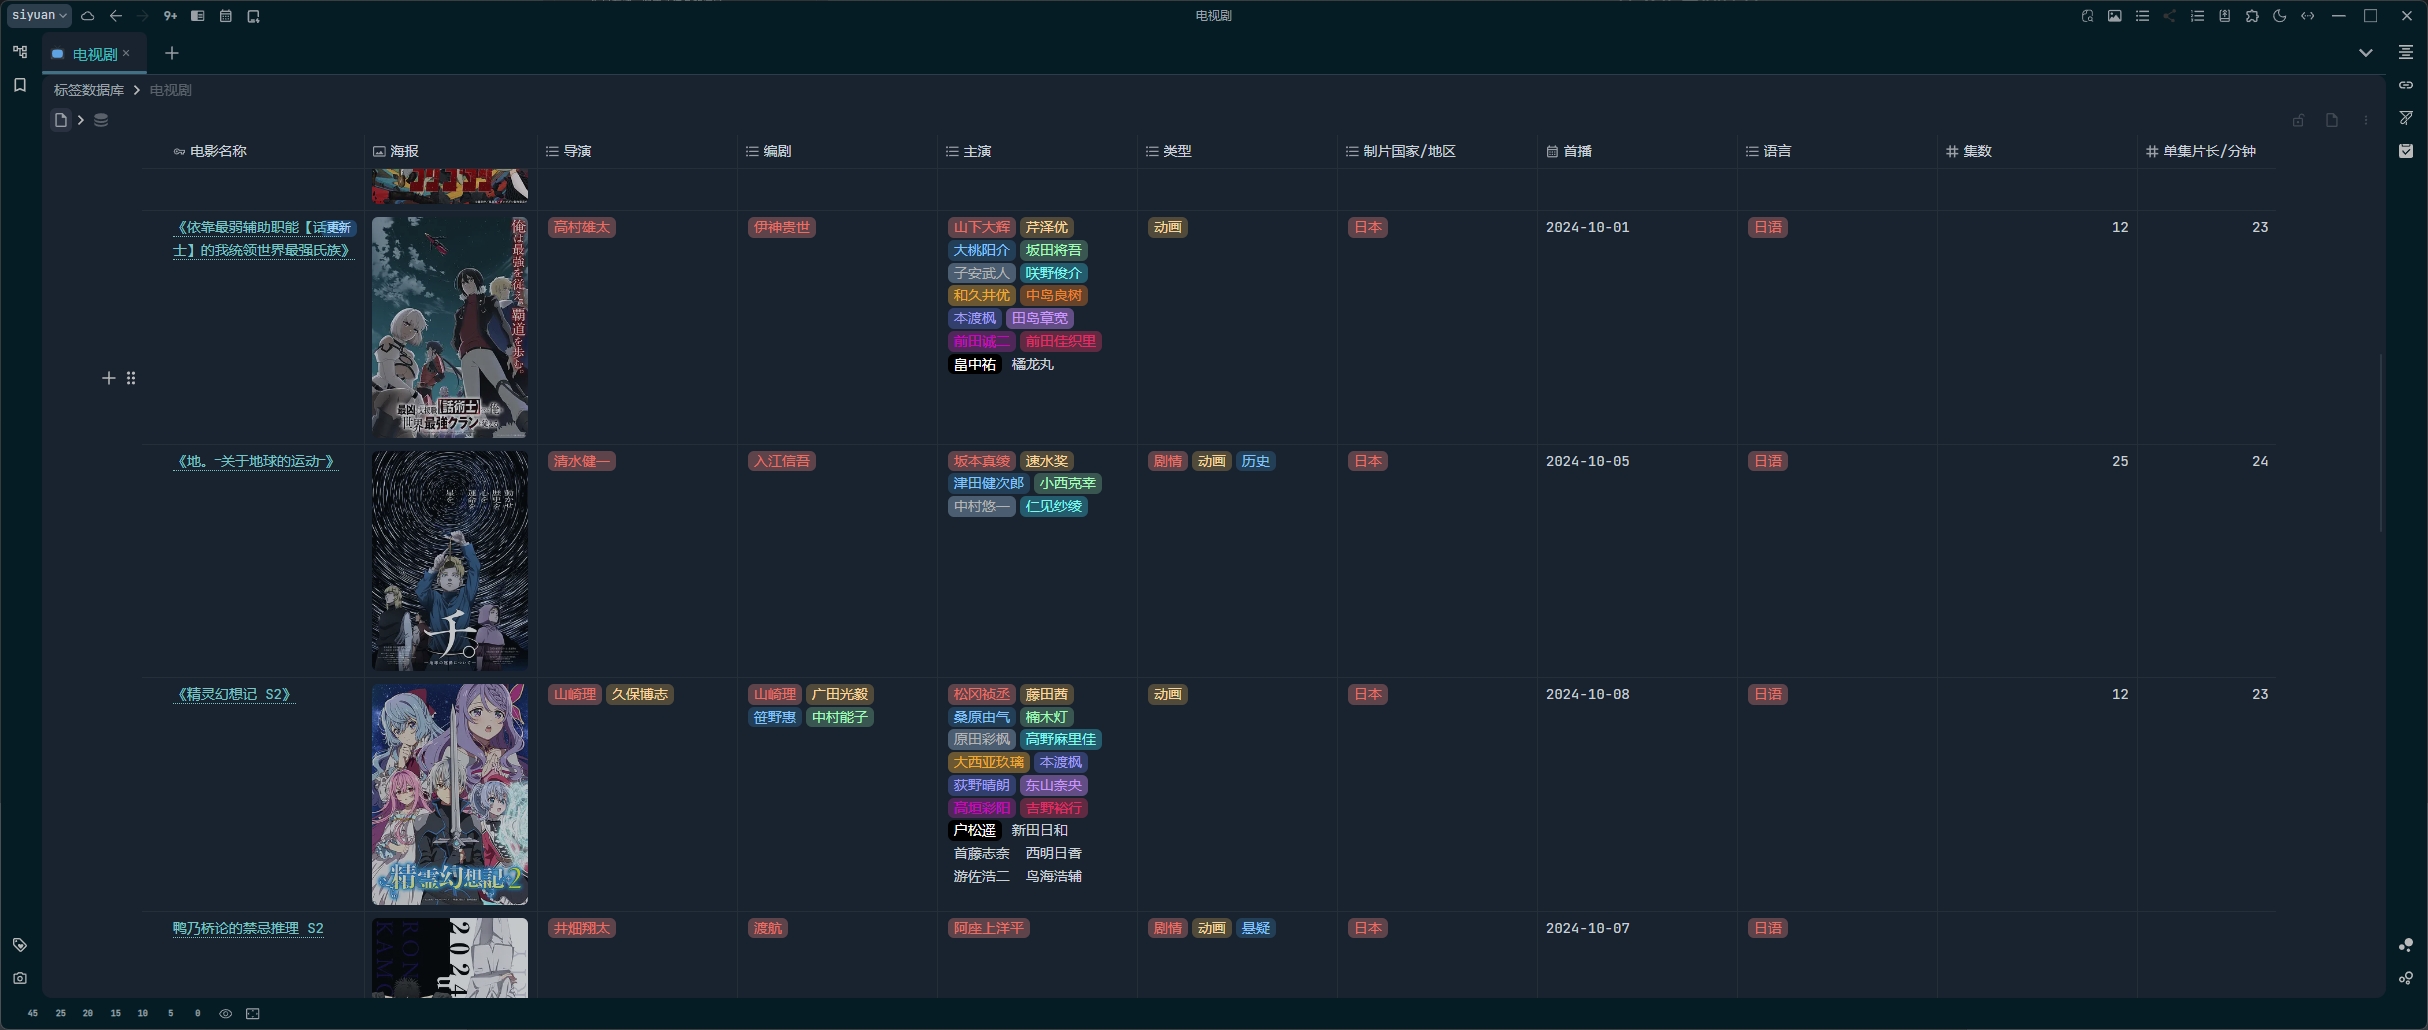Expand the tab list chevron

point(2366,53)
